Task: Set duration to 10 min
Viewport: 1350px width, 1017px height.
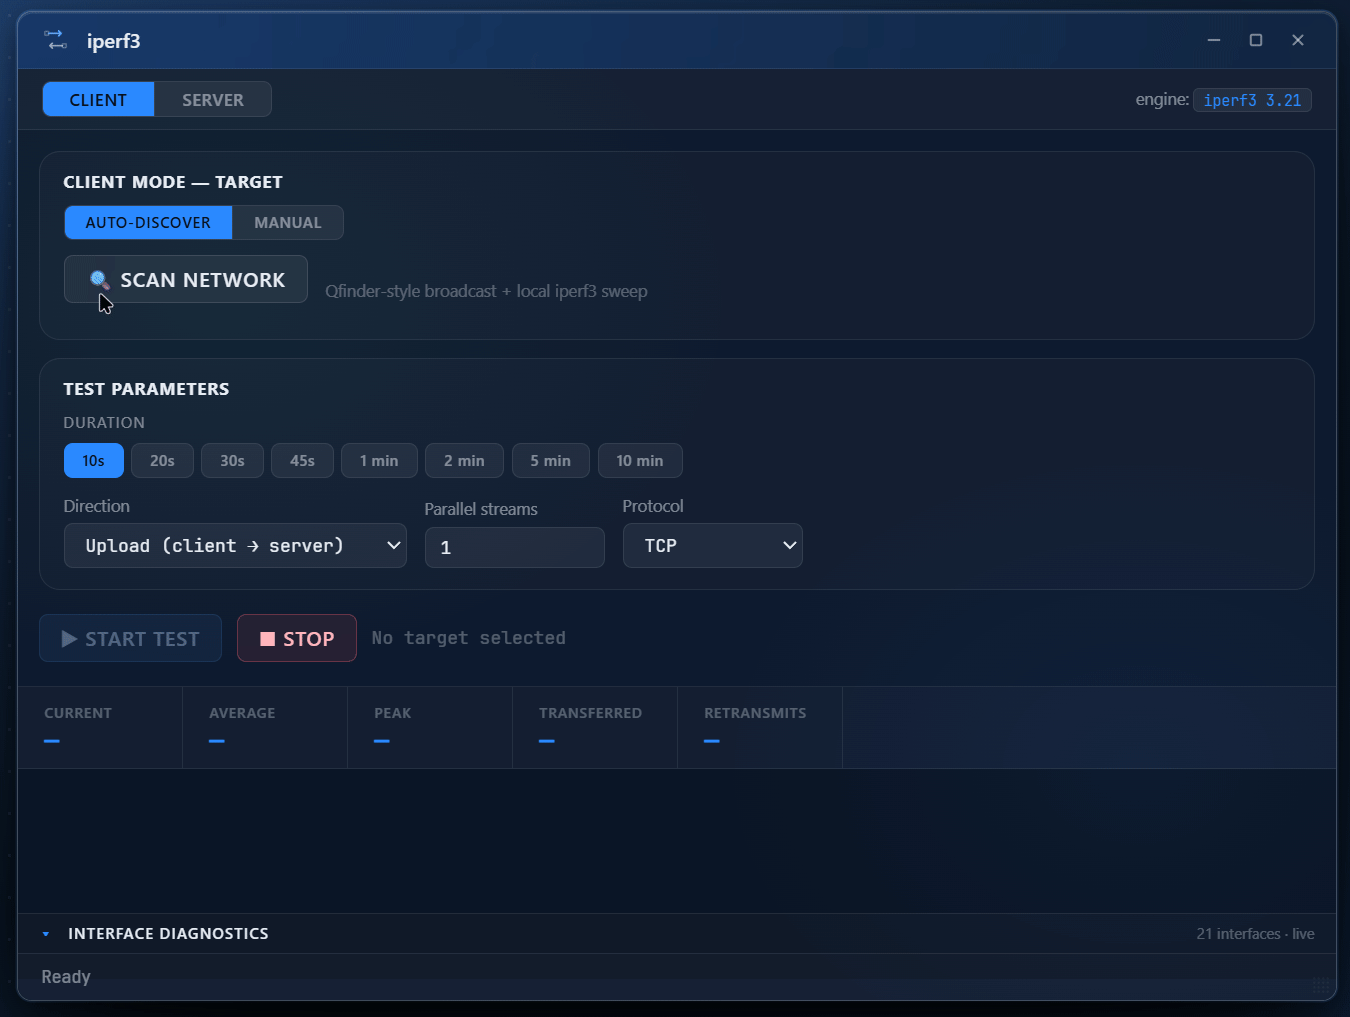Action: (640, 460)
